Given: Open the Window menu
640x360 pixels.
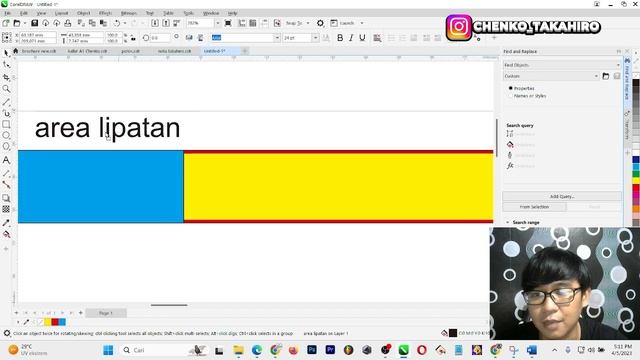Looking at the screenshot, I should [x=211, y=13].
